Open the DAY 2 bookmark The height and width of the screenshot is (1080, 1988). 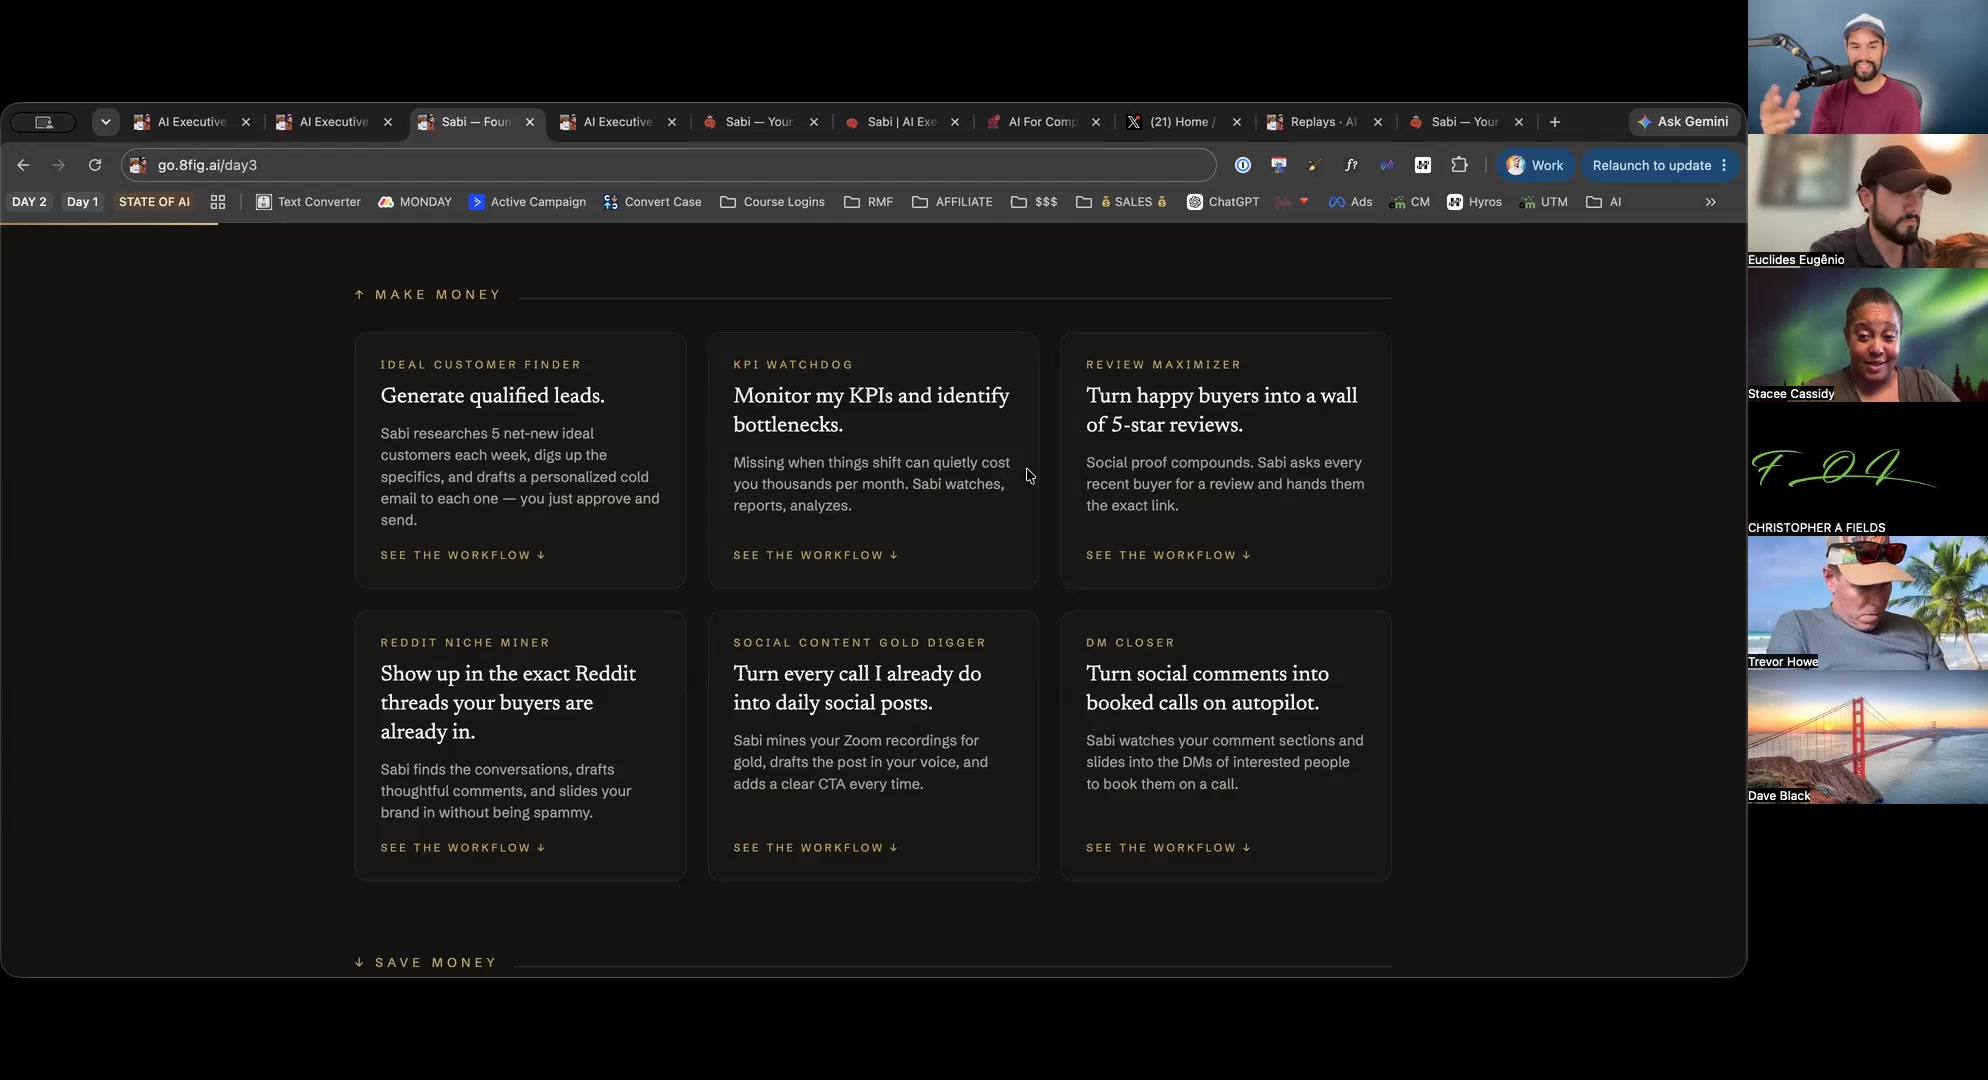point(29,202)
